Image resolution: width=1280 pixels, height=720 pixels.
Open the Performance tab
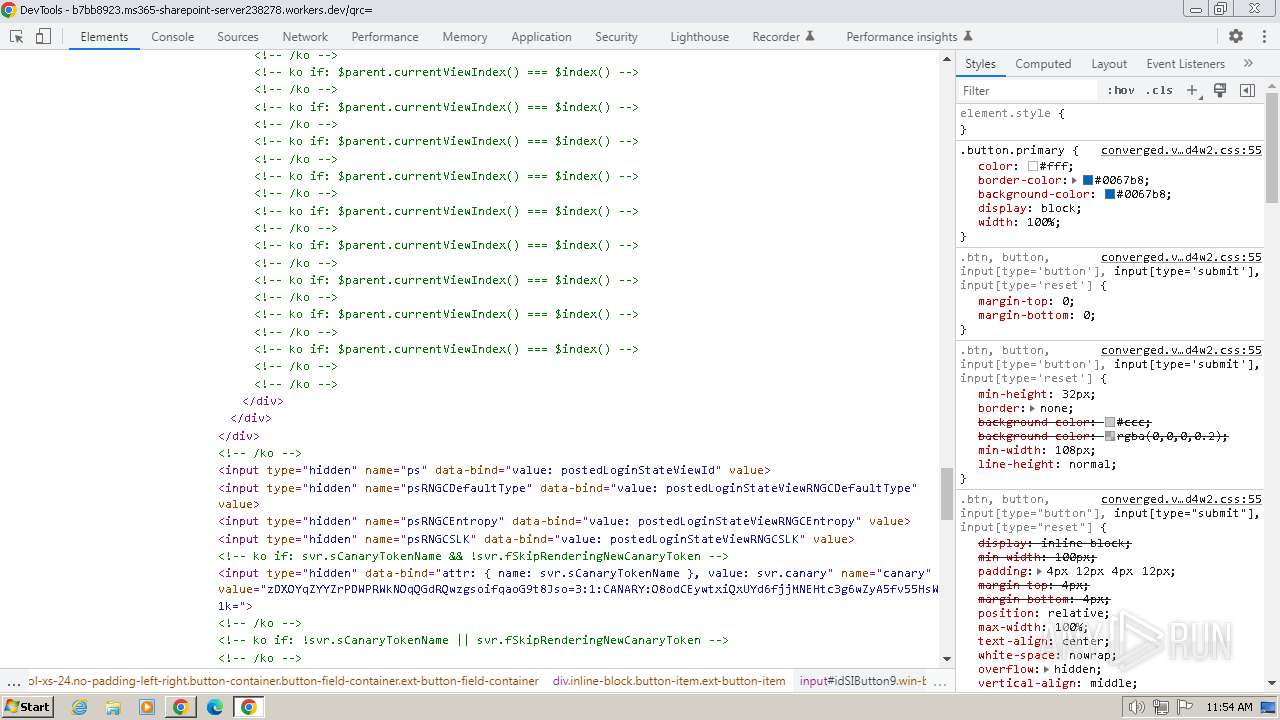click(x=385, y=36)
